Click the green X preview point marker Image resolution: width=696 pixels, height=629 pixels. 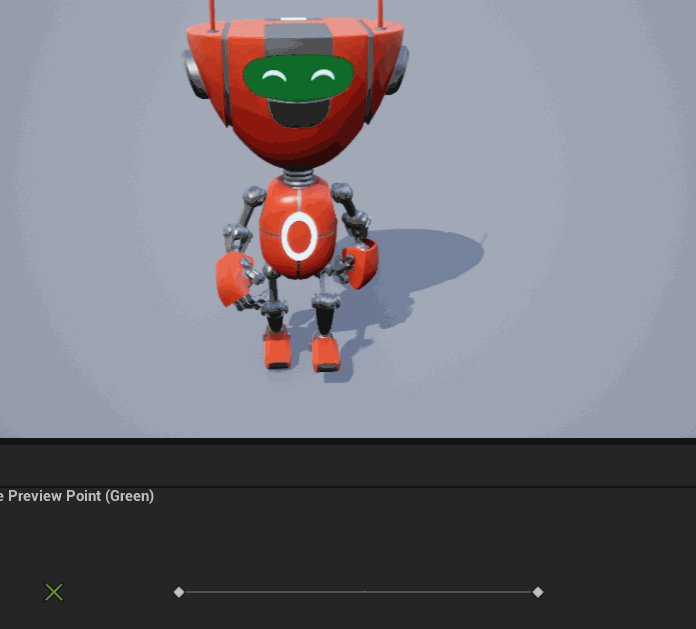coord(54,592)
